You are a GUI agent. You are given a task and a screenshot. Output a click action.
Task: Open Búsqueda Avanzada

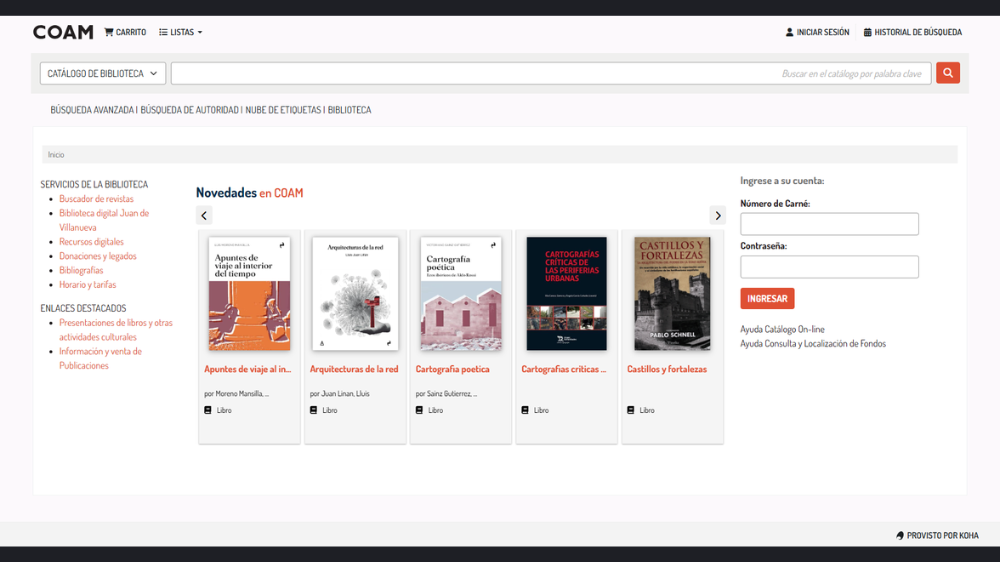[x=92, y=110]
